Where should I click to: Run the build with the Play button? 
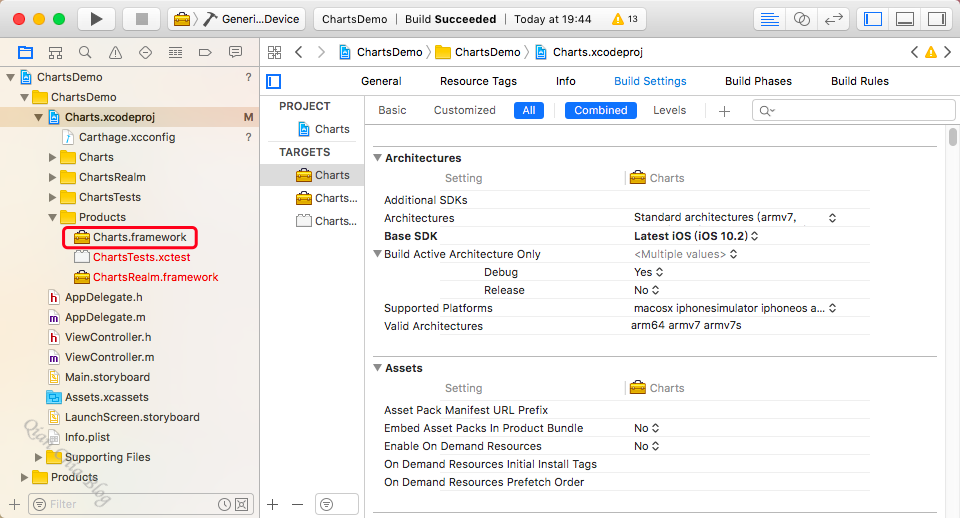tap(96, 19)
